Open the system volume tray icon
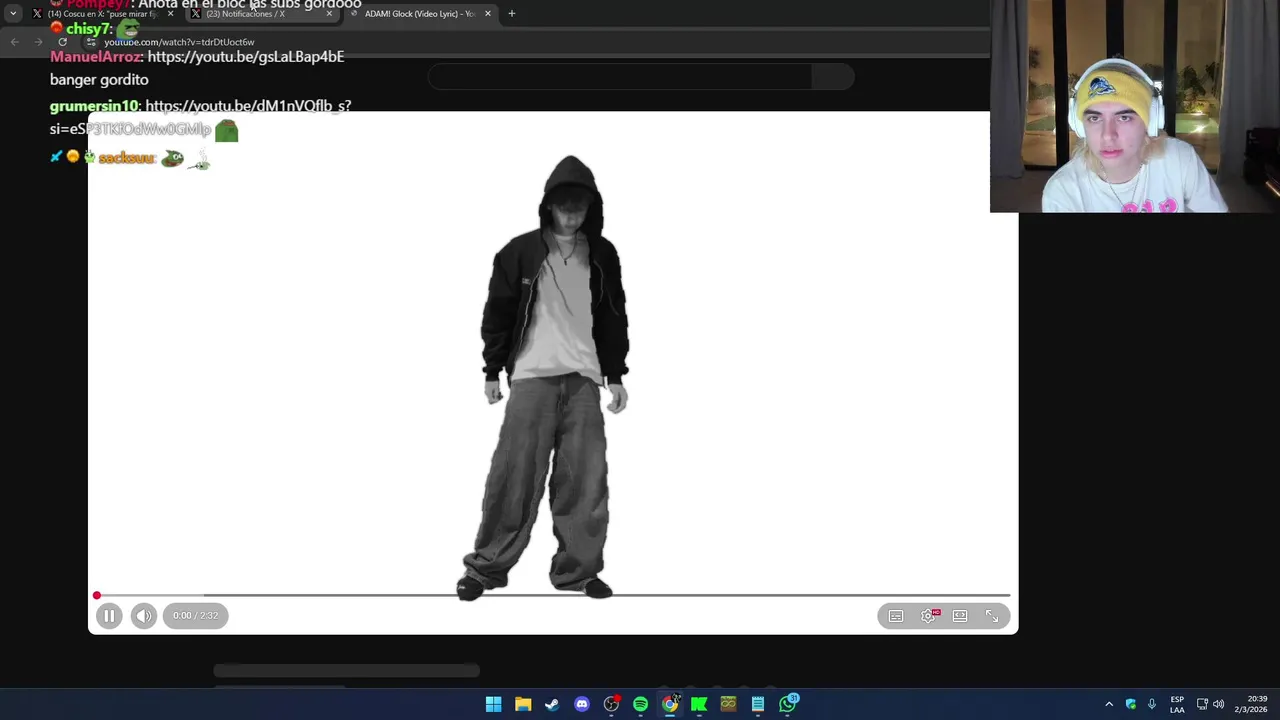The width and height of the screenshot is (1280, 720). click(1218, 704)
